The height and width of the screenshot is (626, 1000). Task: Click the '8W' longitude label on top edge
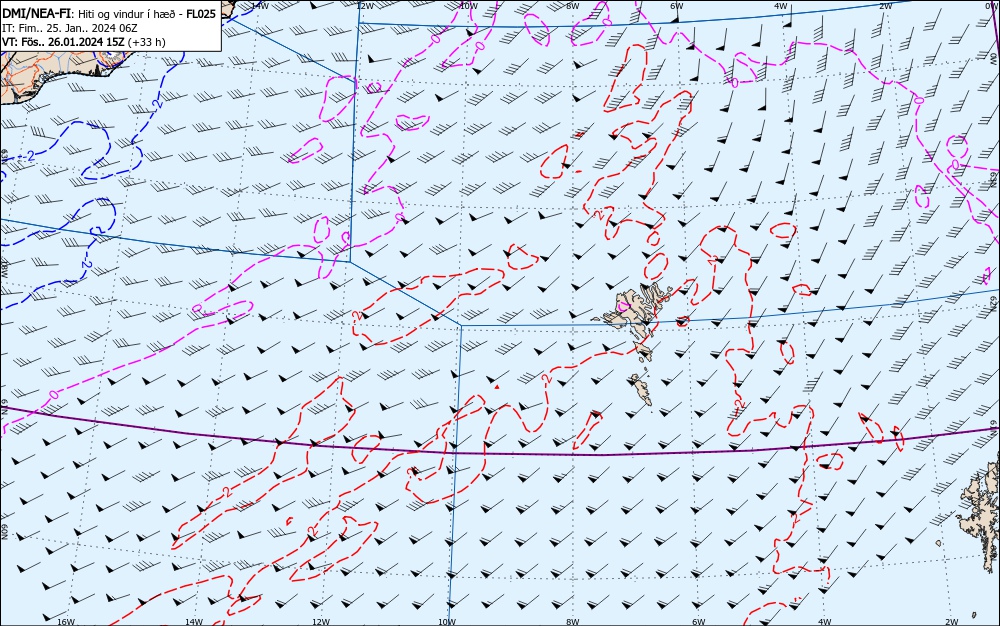tap(573, 6)
